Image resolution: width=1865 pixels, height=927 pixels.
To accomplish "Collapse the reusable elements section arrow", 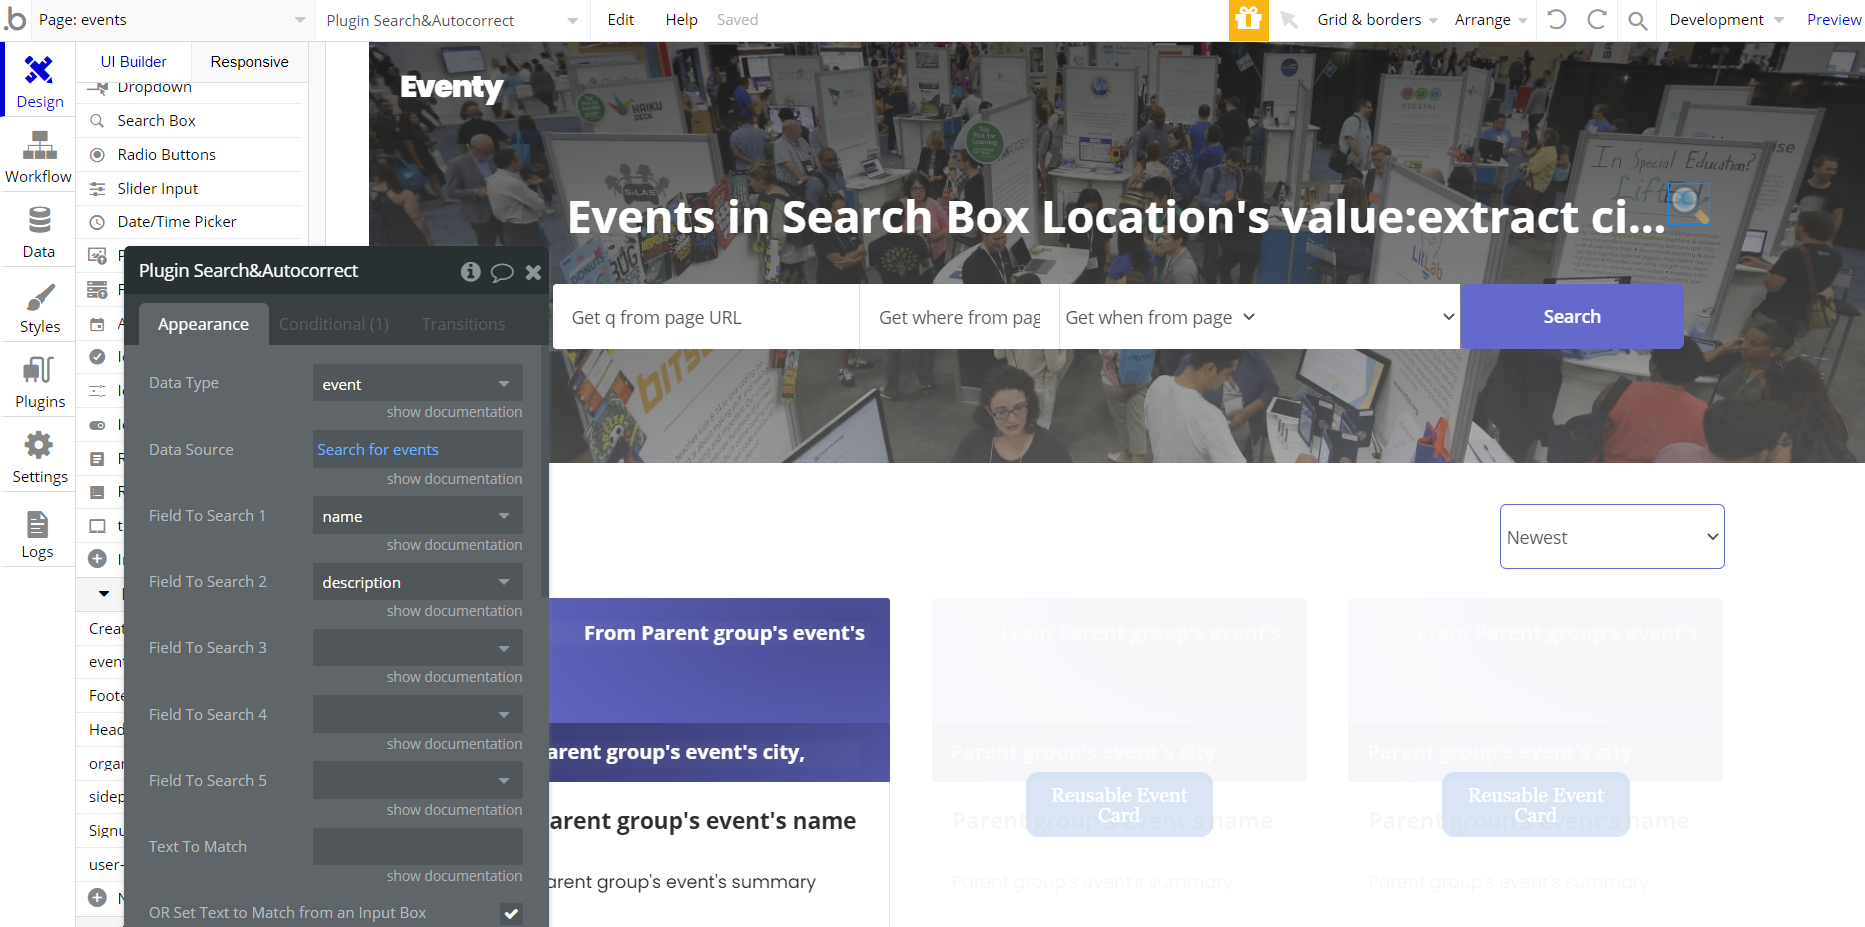I will coord(104,594).
